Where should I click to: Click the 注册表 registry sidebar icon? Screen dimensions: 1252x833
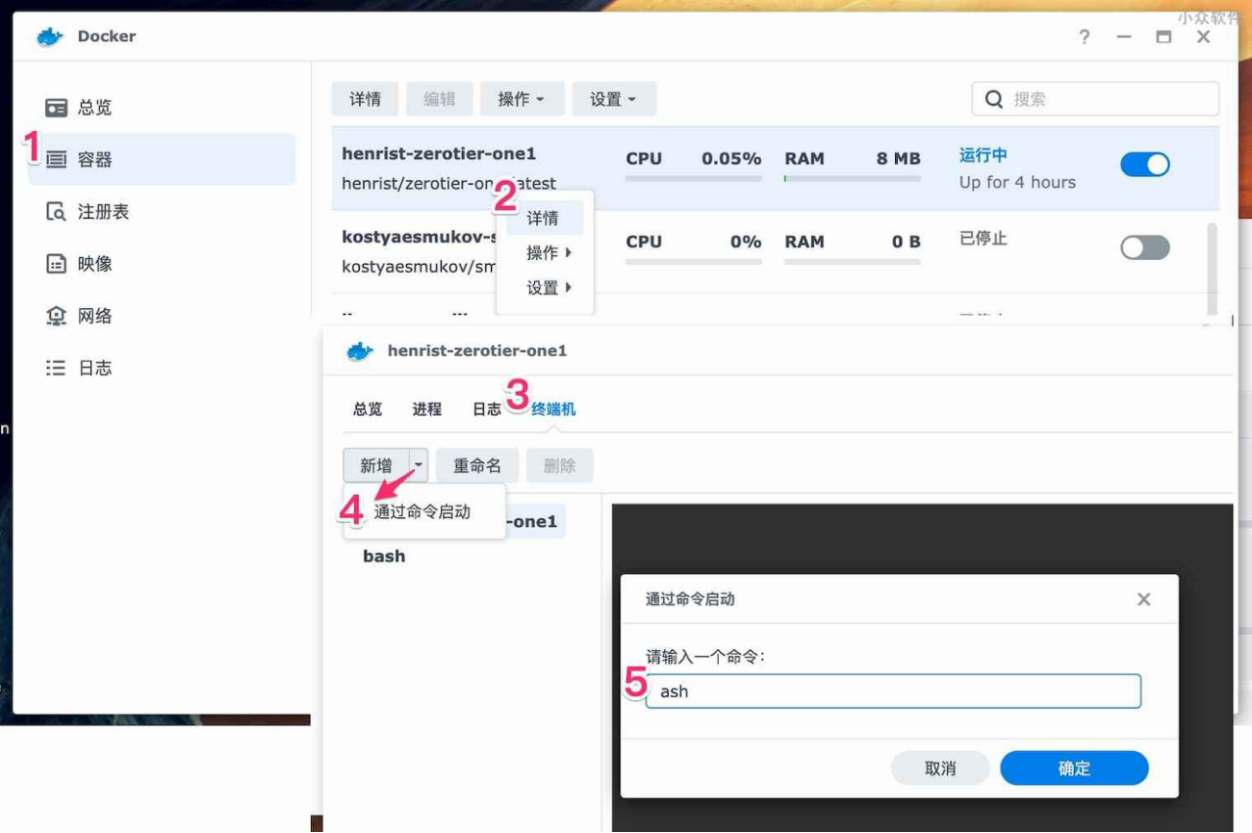[x=57, y=212]
